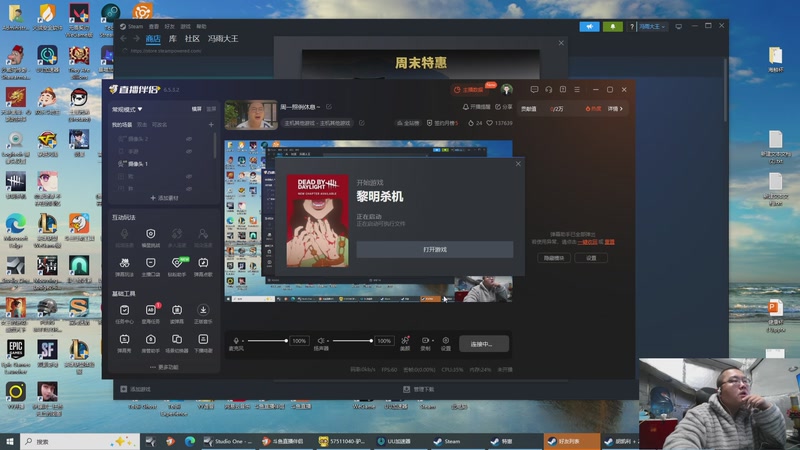The width and height of the screenshot is (800, 450).
Task: Click the speaker volume slider handle
Action: pos(371,341)
